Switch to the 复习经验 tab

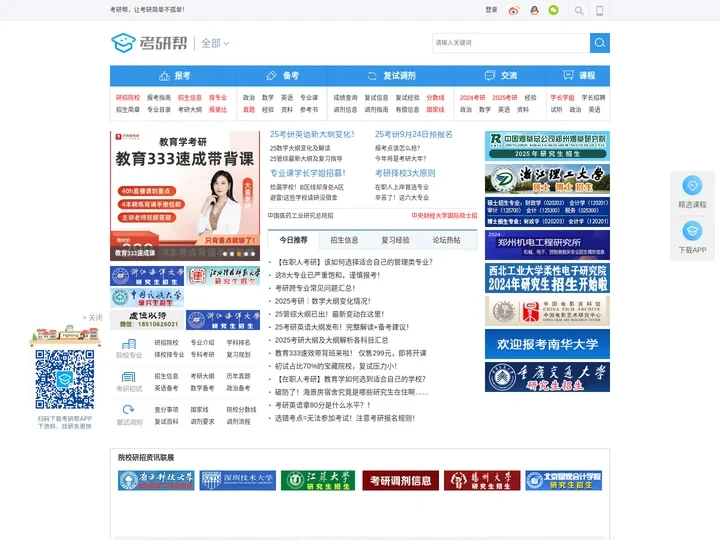click(x=395, y=240)
